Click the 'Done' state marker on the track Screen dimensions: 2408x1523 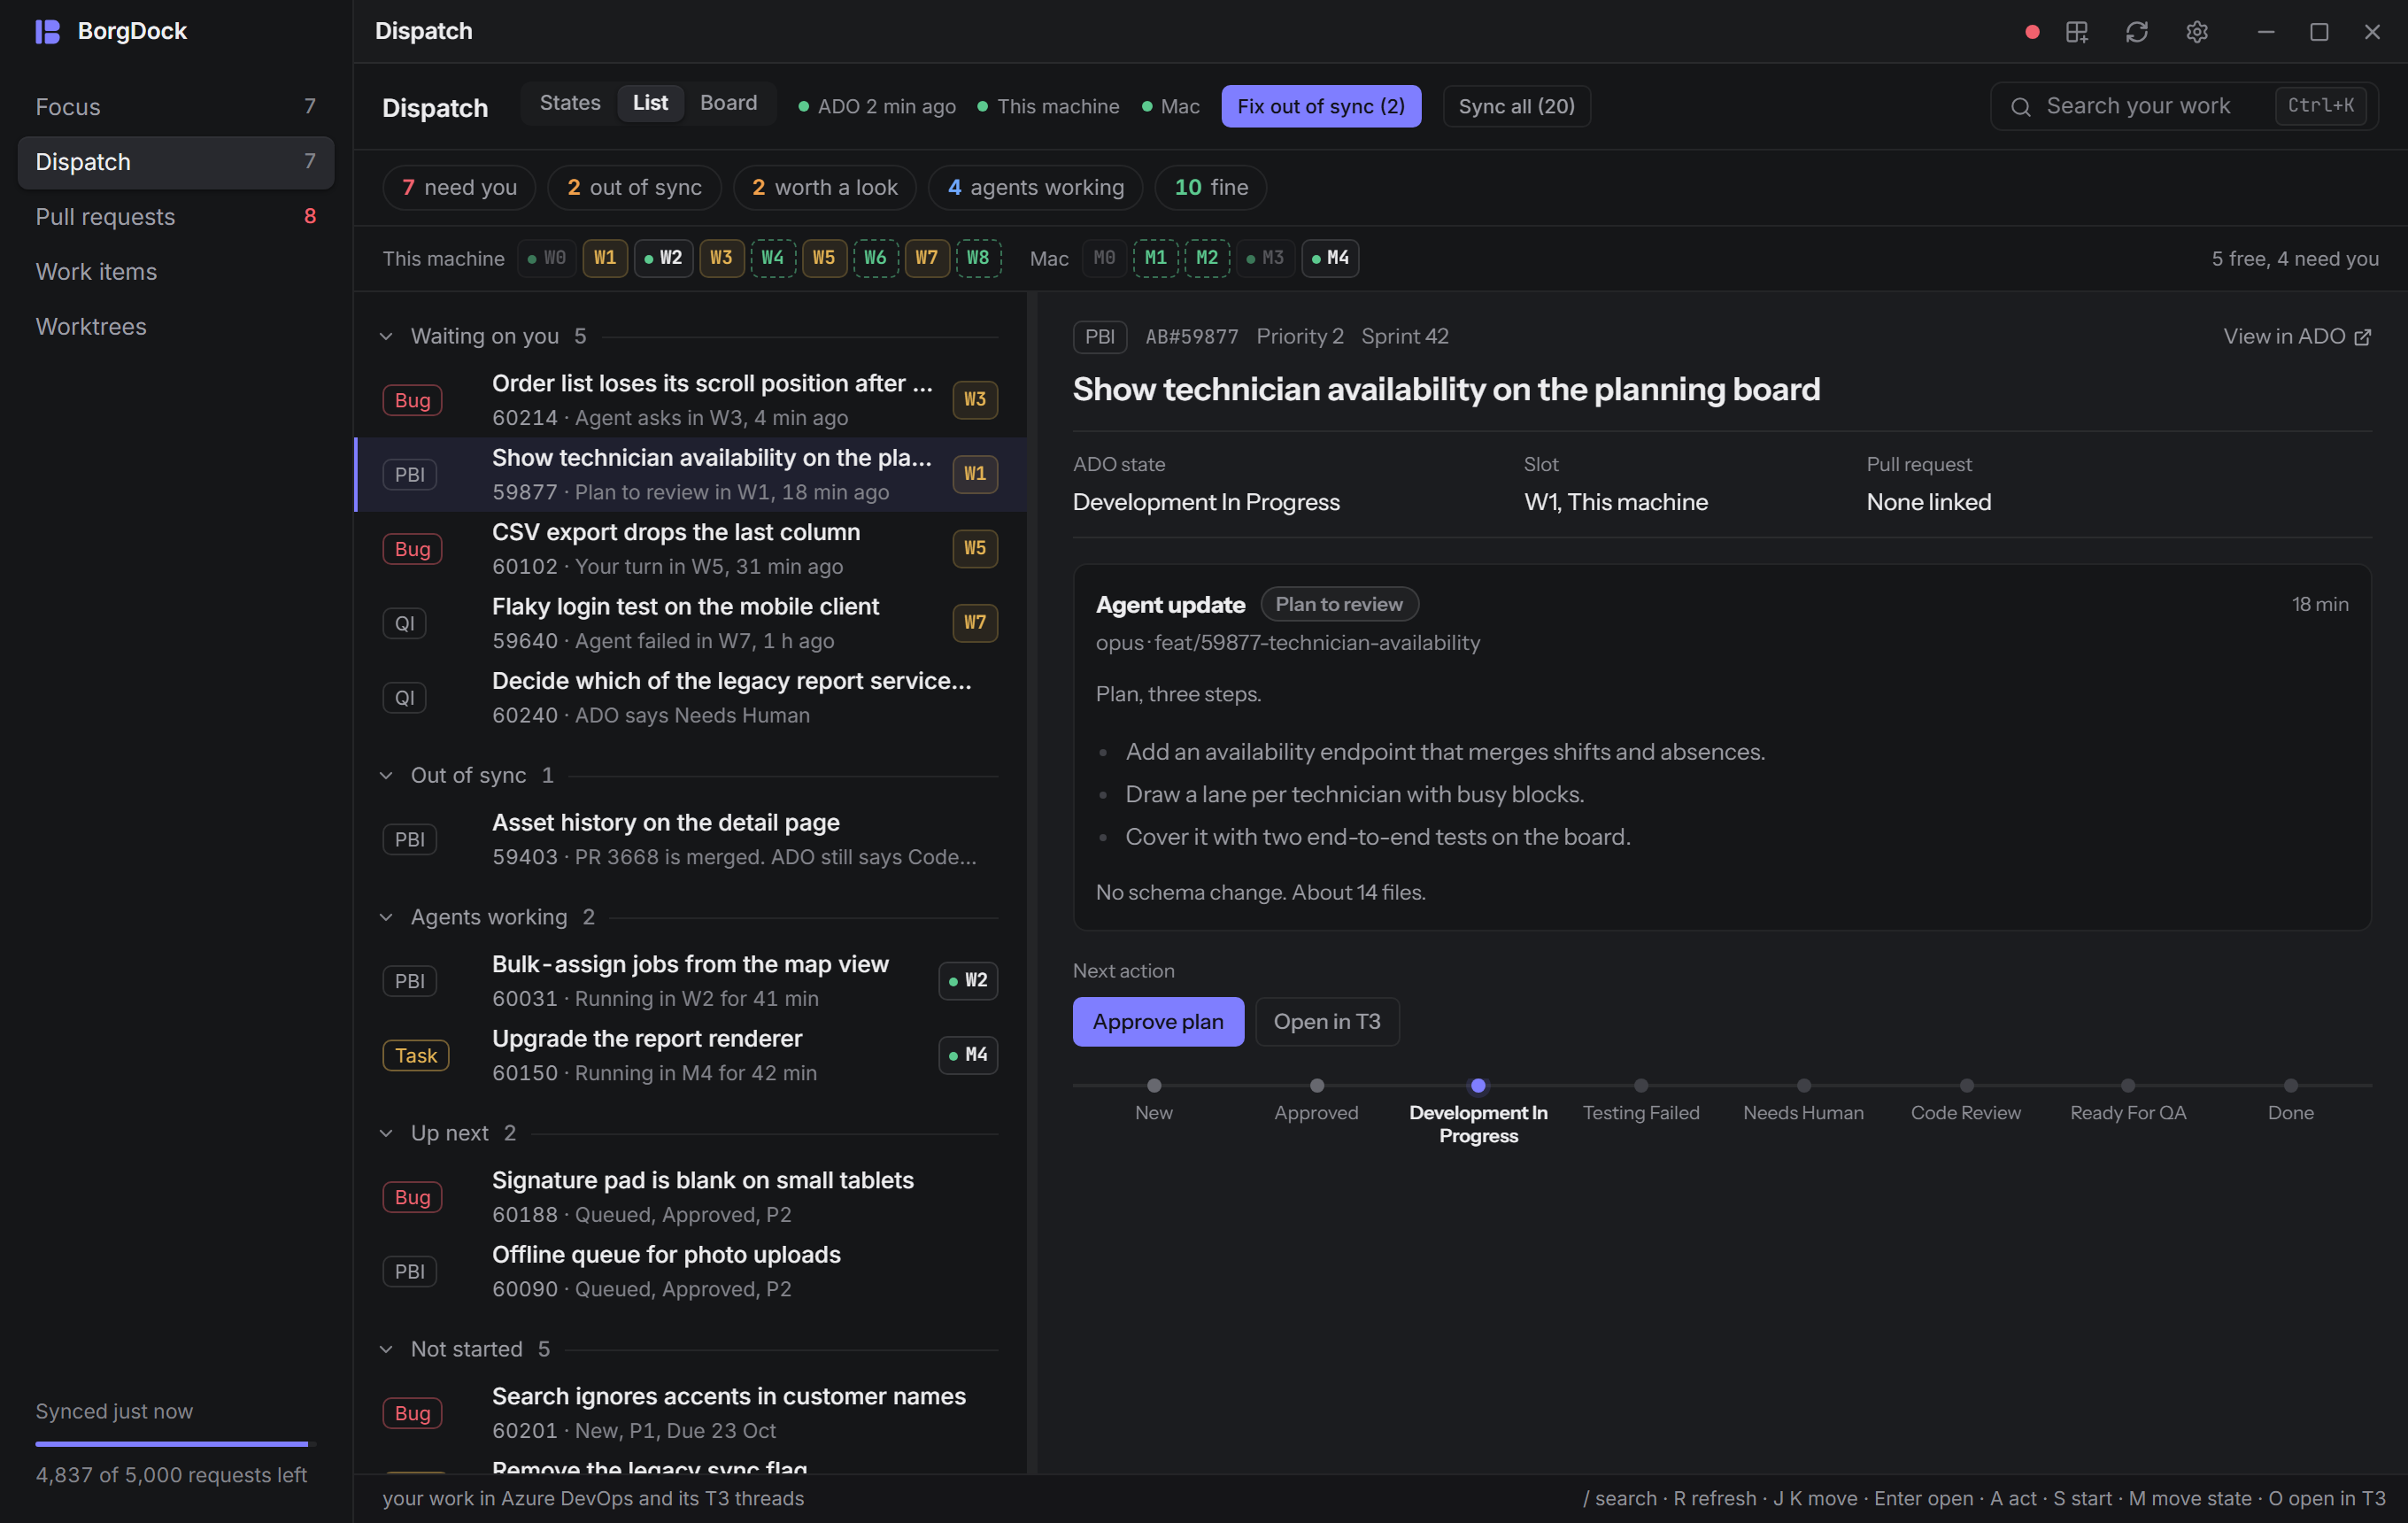[2290, 1086]
